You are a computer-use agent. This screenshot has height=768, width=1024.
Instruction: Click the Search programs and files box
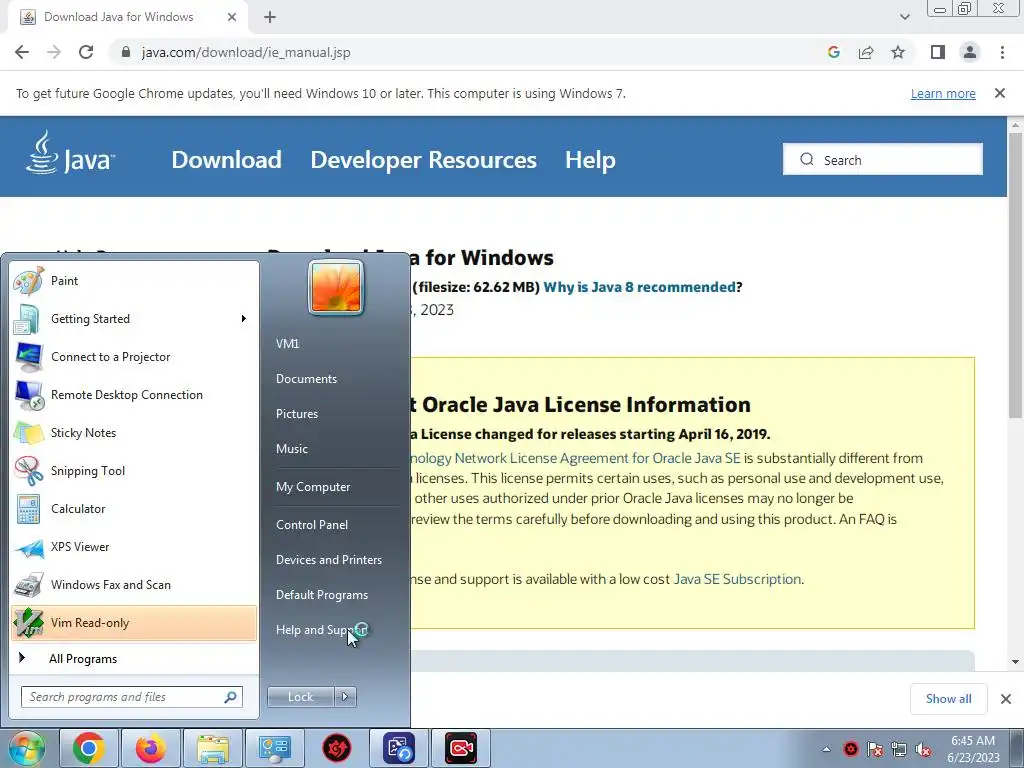(131, 697)
